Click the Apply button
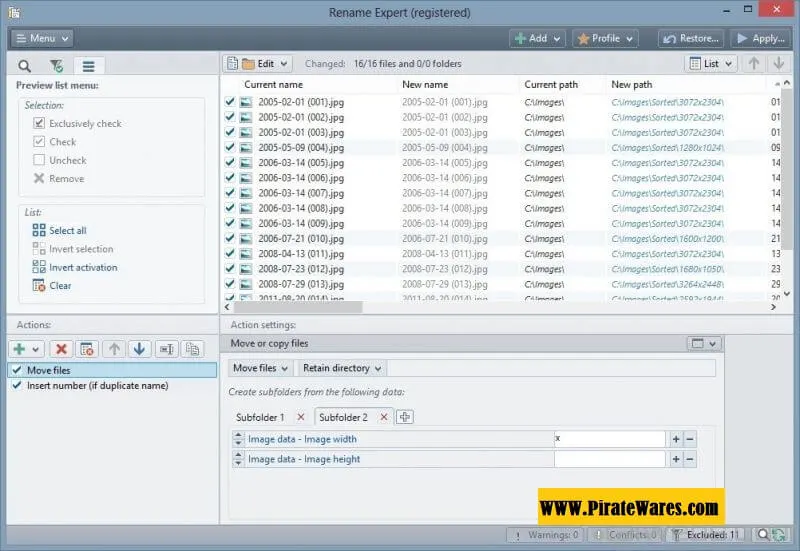Screen dimensions: 800x551 click(x=760, y=38)
